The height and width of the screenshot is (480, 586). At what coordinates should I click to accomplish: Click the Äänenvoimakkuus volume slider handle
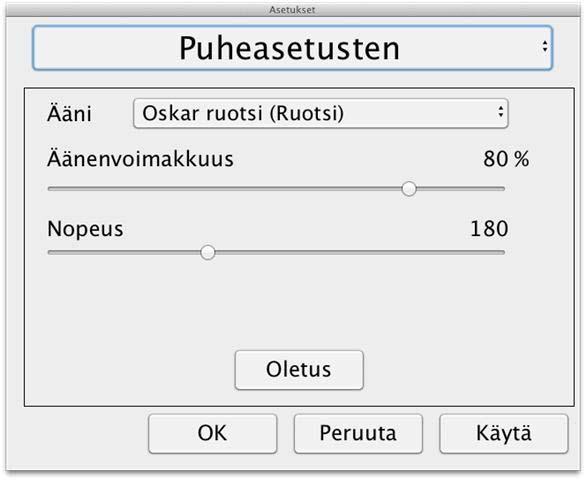409,189
